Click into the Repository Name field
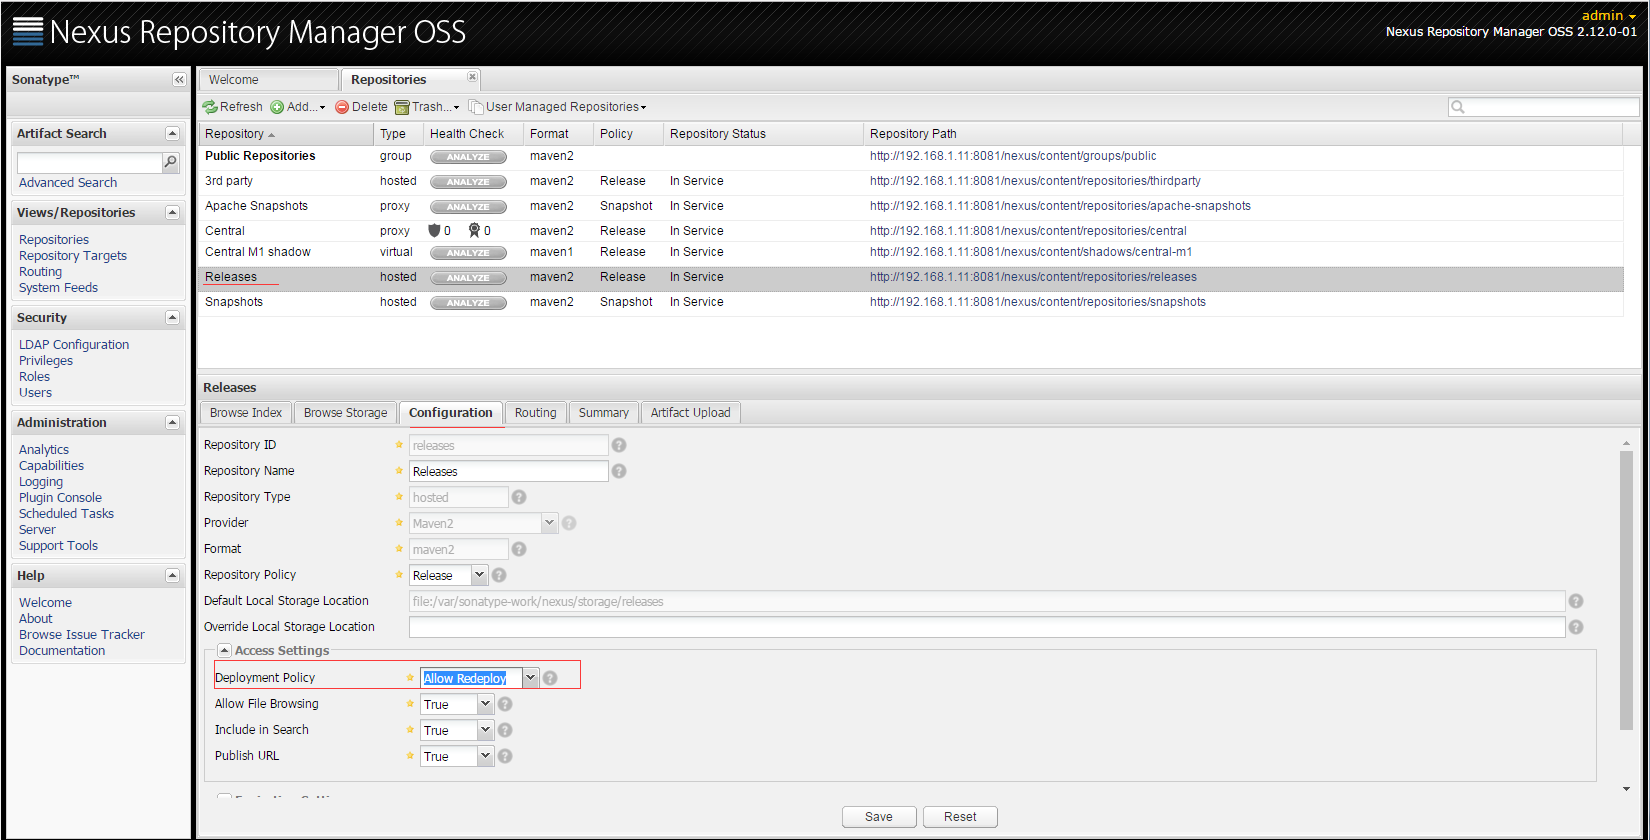The height and width of the screenshot is (840, 1650). tap(508, 471)
